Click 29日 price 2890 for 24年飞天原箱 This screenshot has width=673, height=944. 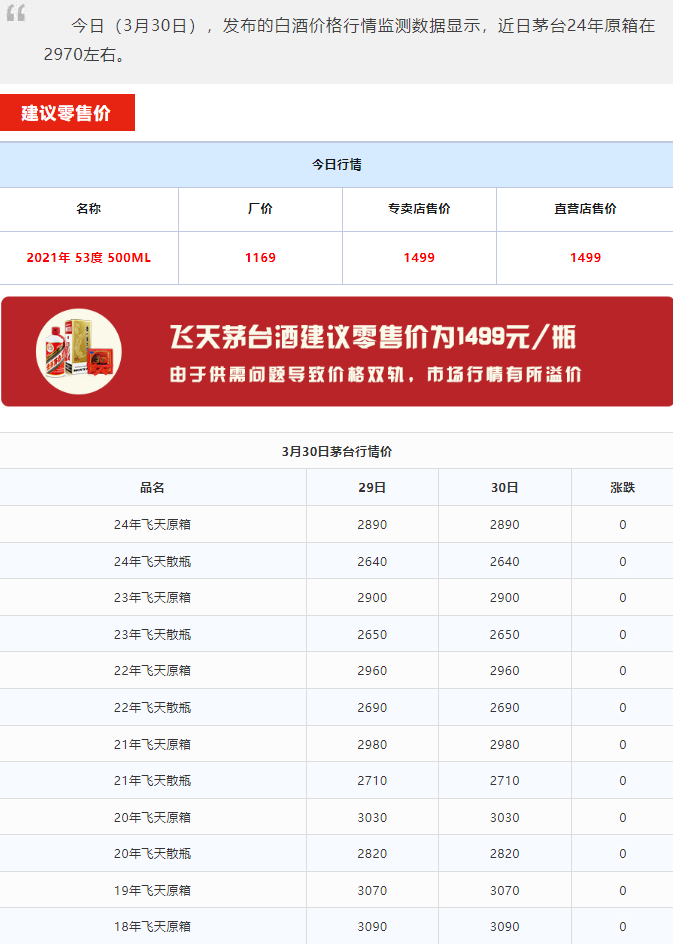(372, 524)
